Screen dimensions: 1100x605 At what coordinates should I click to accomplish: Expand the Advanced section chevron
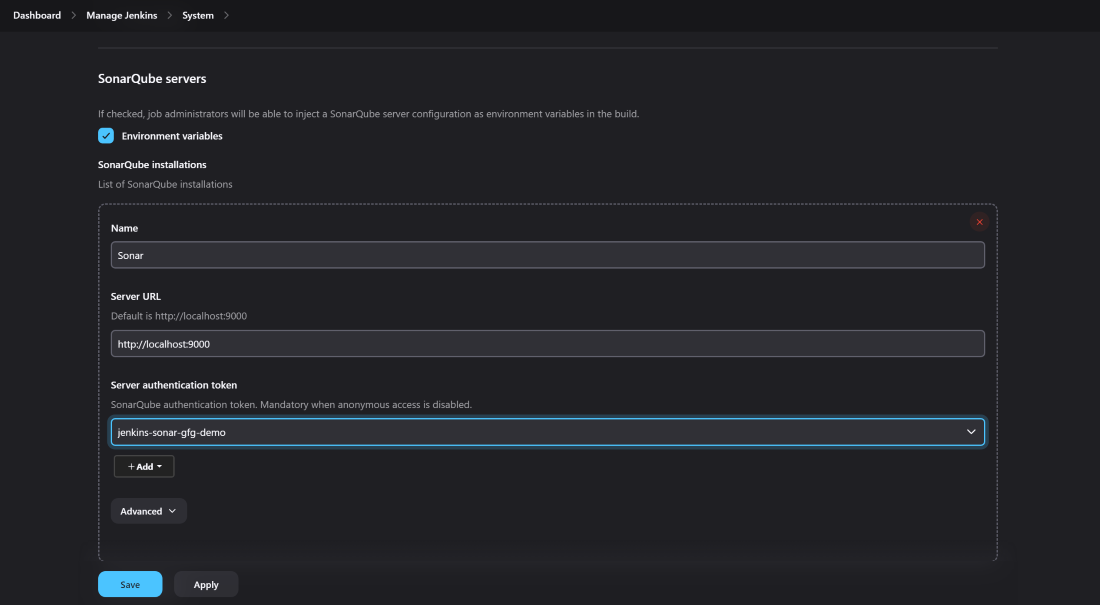coord(173,511)
